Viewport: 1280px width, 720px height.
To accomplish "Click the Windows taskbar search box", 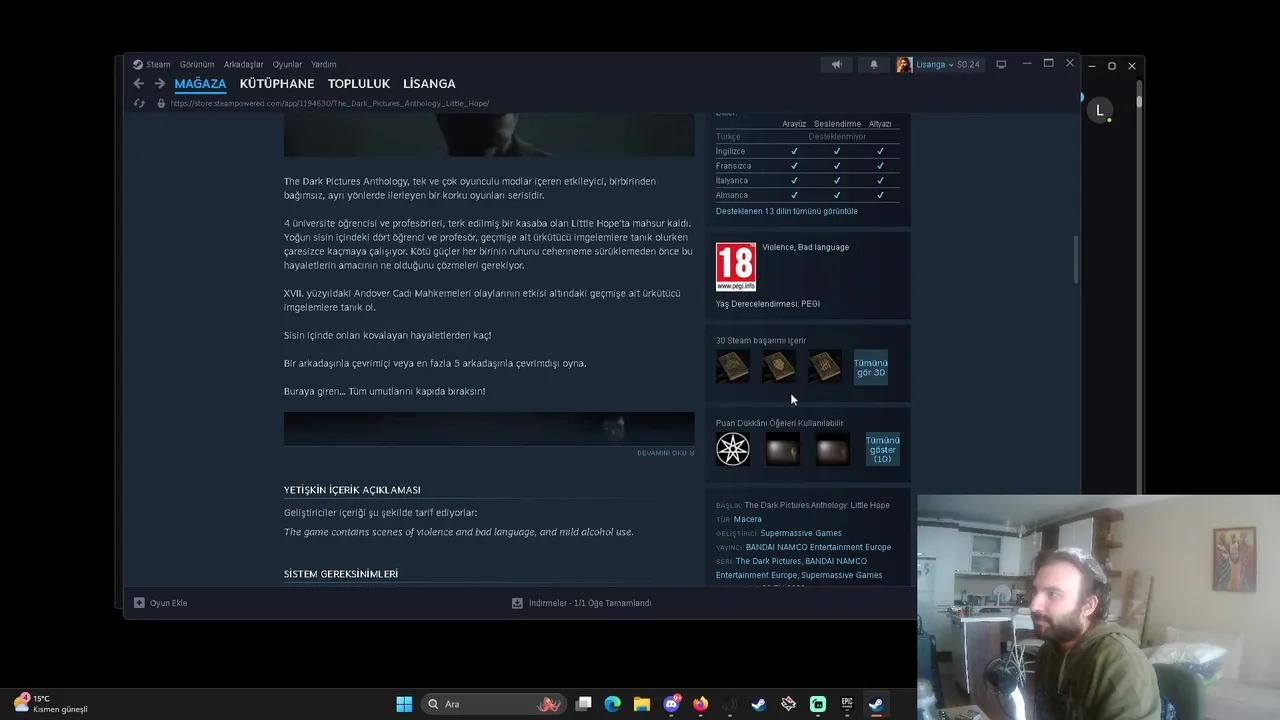I will [x=492, y=704].
